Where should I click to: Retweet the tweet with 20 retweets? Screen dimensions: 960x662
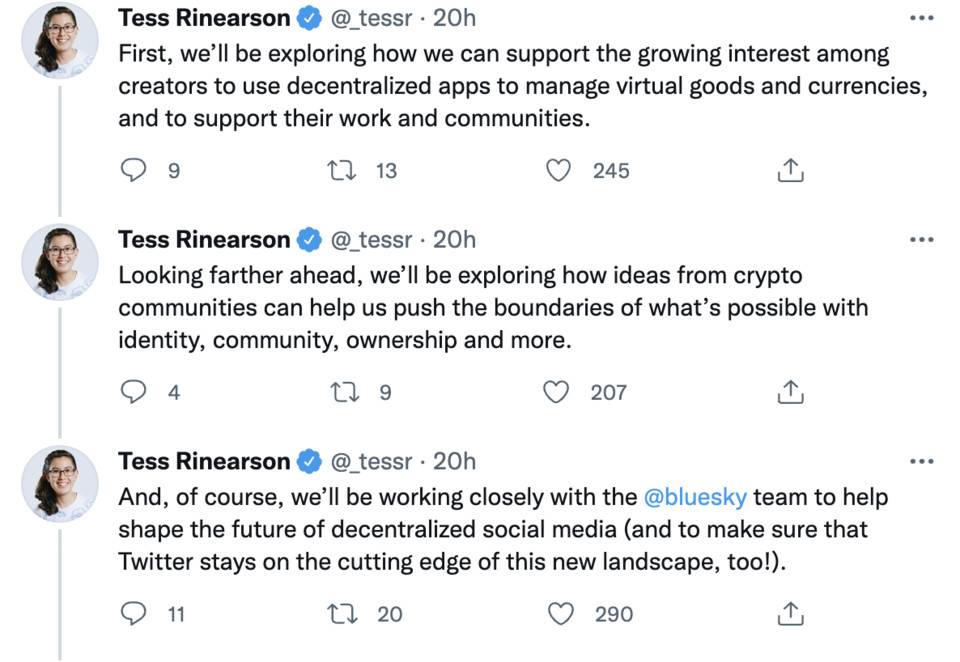342,614
